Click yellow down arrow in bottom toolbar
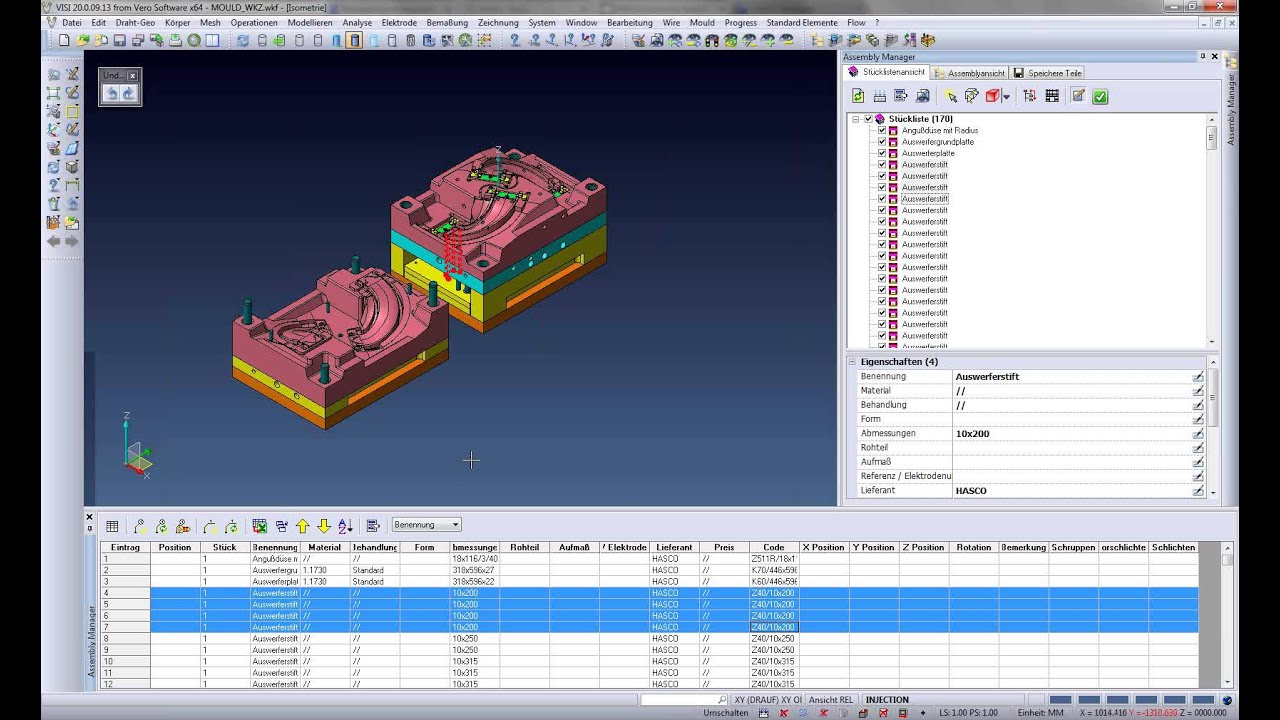Viewport: 1280px width, 720px height. (x=323, y=526)
